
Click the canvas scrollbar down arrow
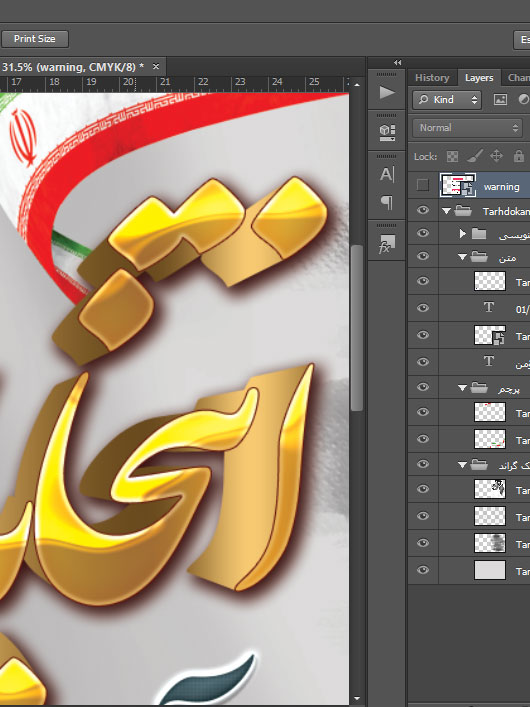(x=357, y=699)
